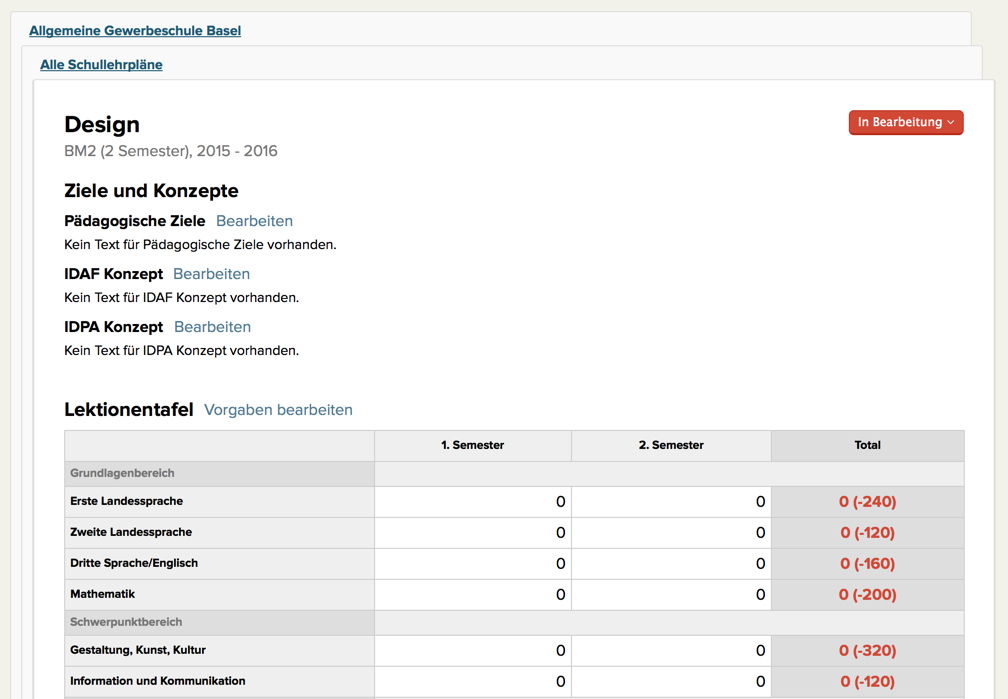Click the 2. Semester column header

click(x=671, y=445)
